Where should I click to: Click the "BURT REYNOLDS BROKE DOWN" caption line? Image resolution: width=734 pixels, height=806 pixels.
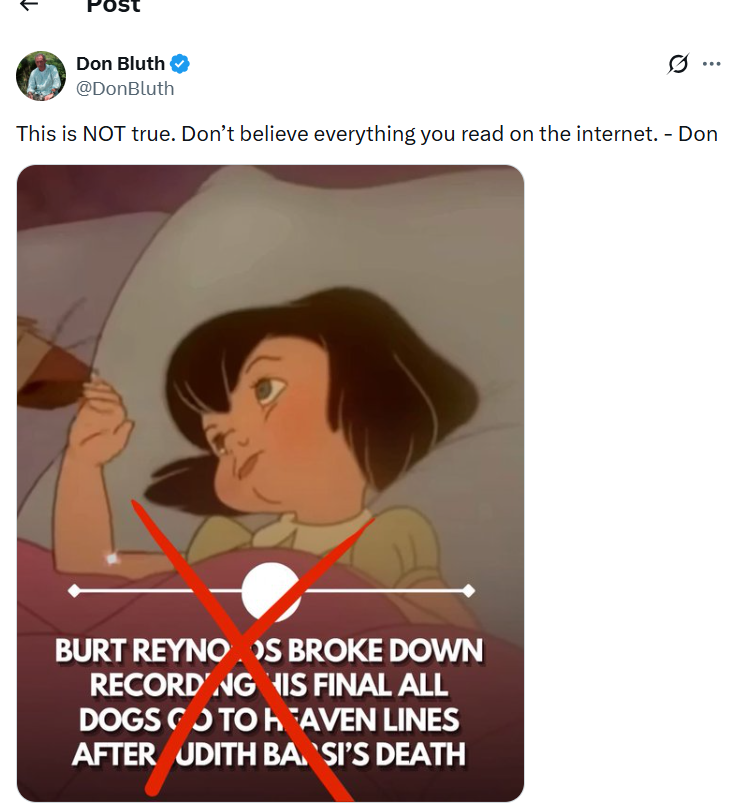click(269, 651)
